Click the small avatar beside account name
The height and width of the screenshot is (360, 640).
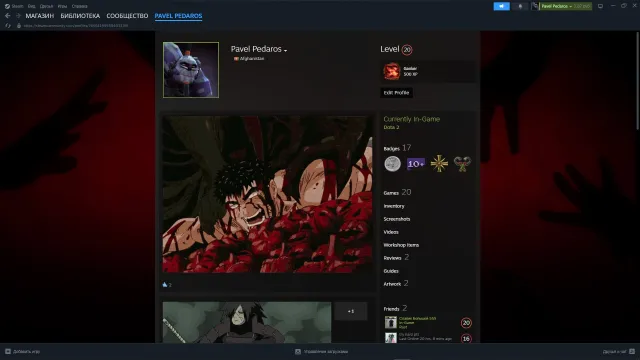click(535, 6)
